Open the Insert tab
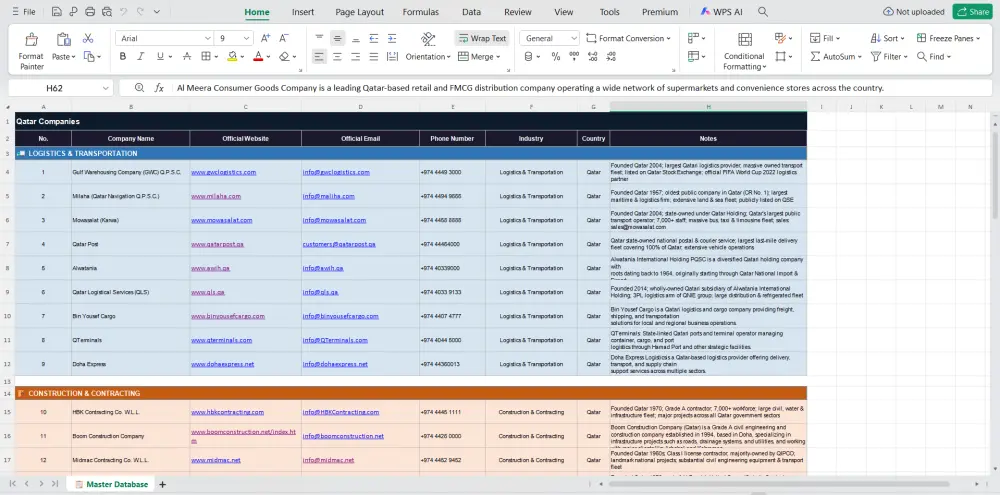 pyautogui.click(x=303, y=12)
